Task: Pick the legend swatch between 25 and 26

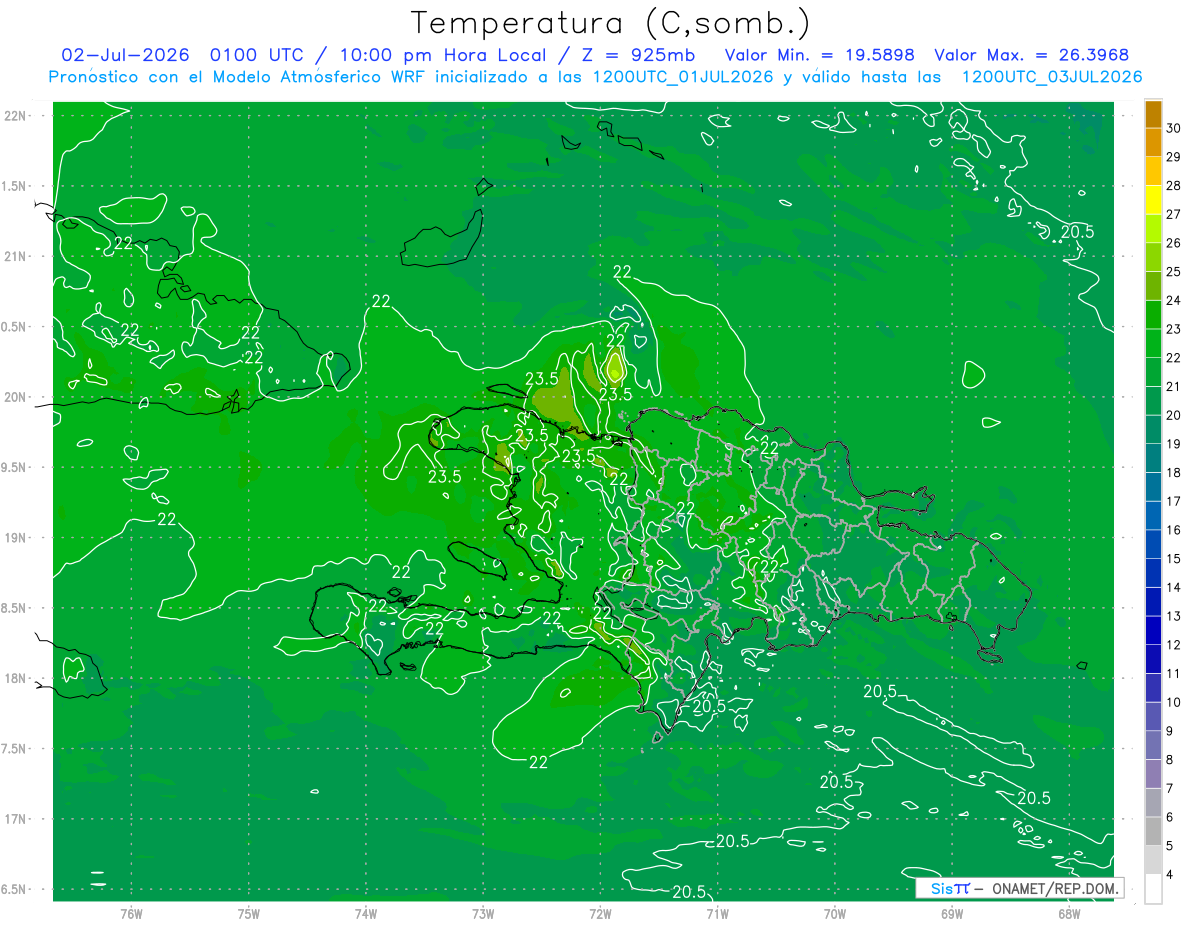Action: 1153,257
